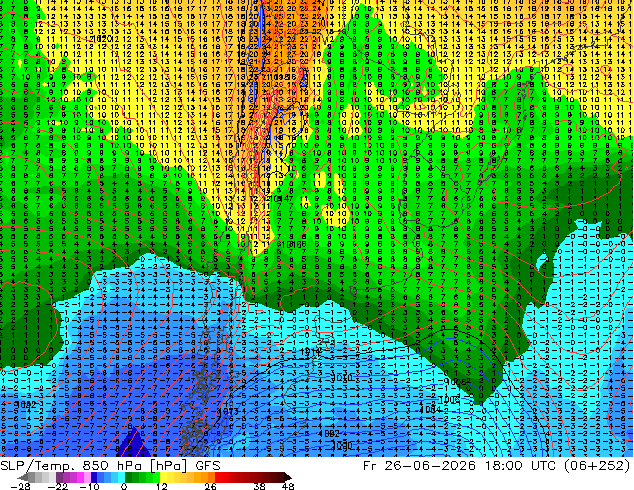Viewport: 634px width, 490px height.
Task: Select the bright yellow swatch above 12
Action: pyautogui.click(x=164, y=477)
